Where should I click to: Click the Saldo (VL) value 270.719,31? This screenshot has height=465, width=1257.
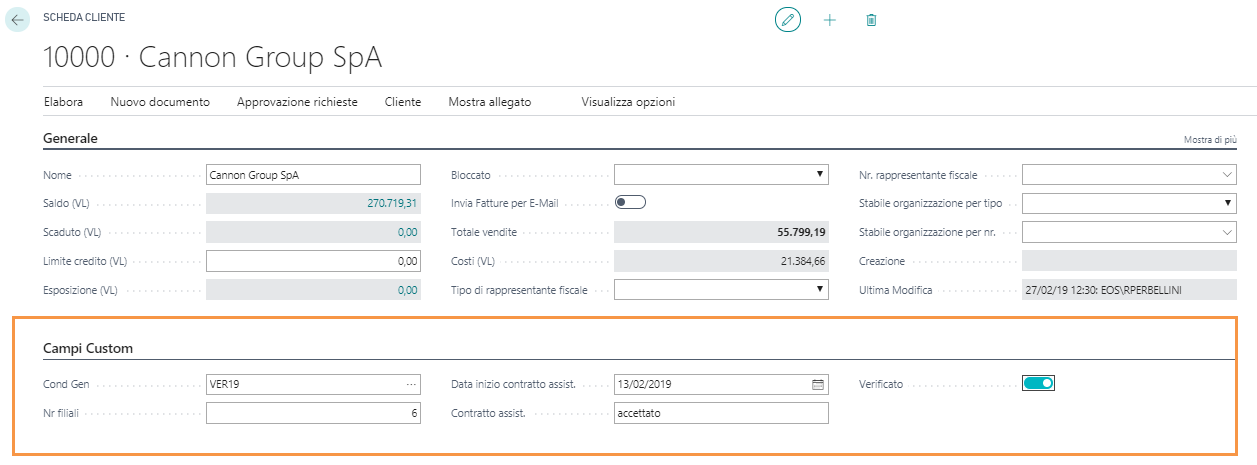(392, 204)
